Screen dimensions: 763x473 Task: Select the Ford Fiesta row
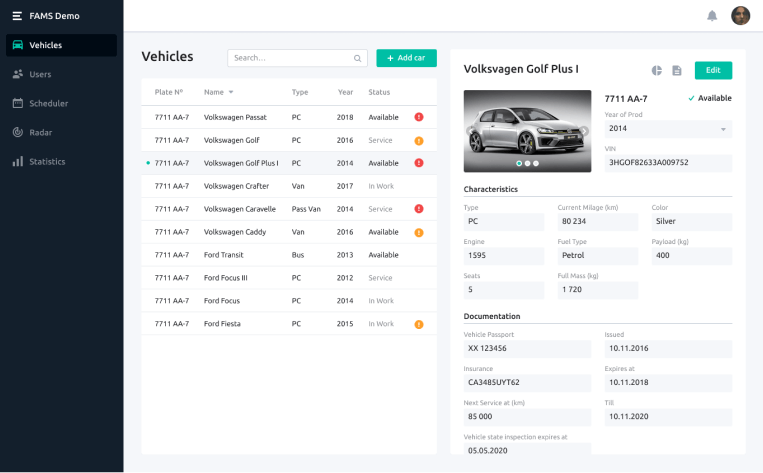289,324
